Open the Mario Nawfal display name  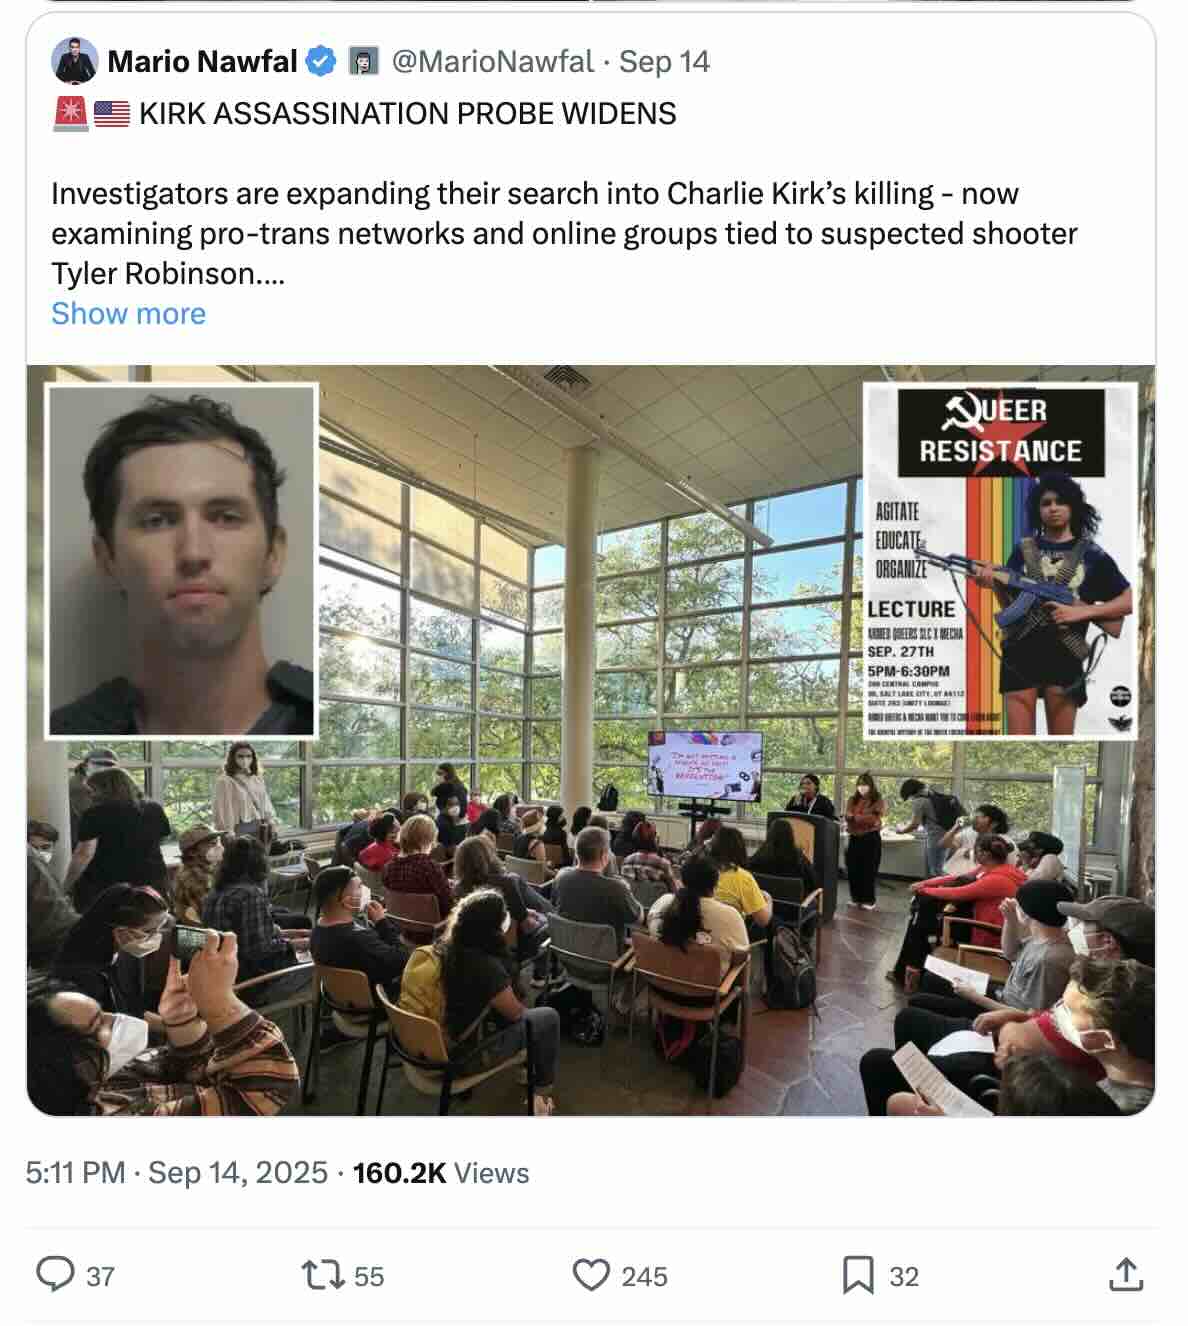pos(202,61)
